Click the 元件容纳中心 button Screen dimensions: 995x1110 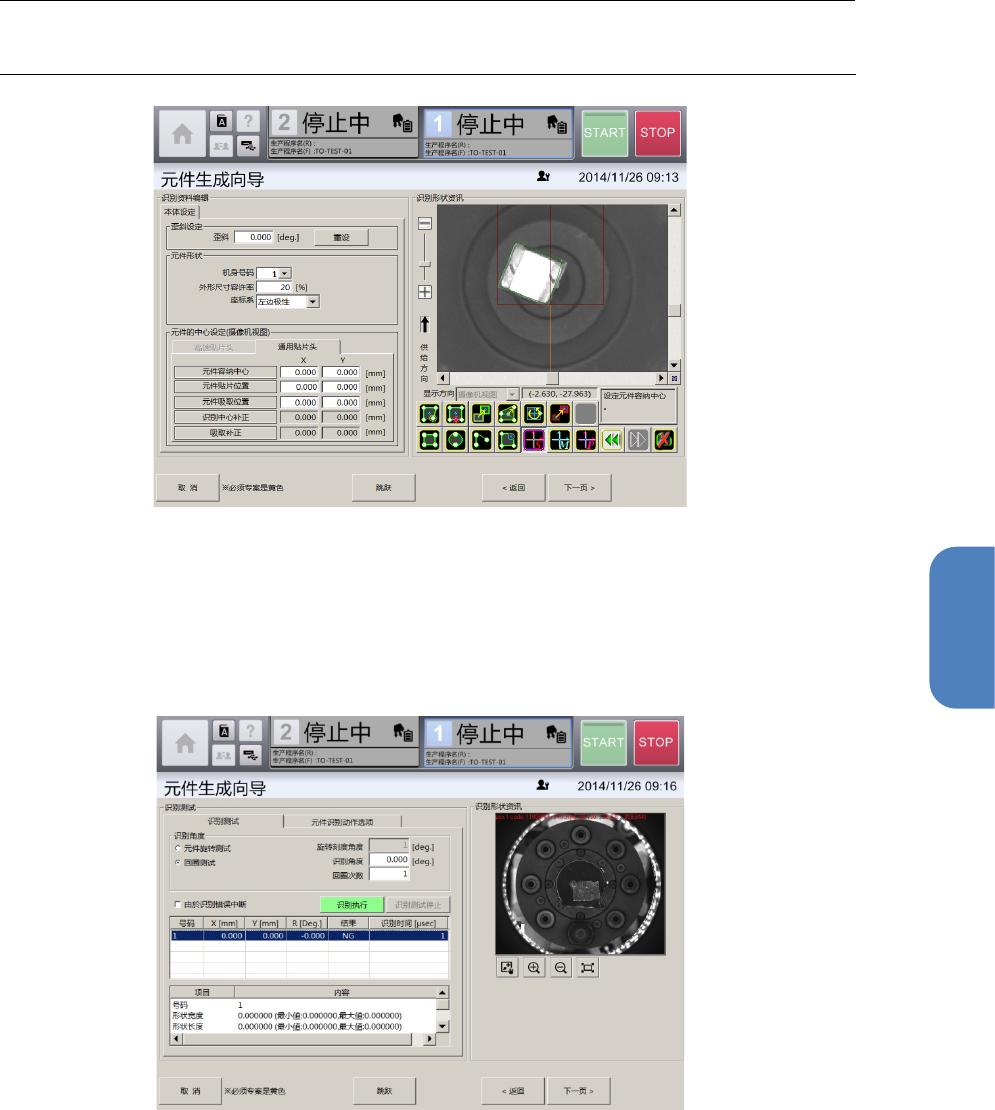tap(226, 372)
